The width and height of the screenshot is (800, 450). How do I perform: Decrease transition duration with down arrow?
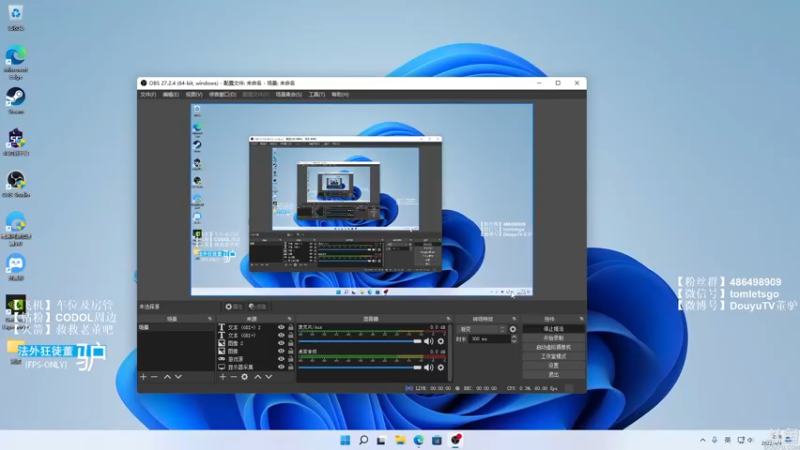click(514, 341)
